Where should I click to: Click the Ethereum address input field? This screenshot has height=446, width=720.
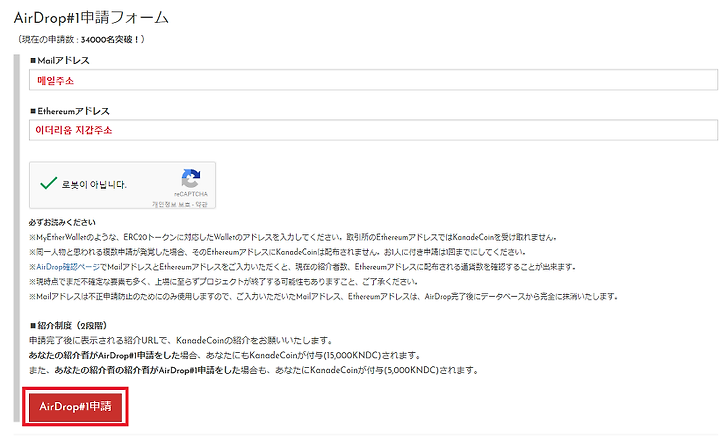coord(373,130)
